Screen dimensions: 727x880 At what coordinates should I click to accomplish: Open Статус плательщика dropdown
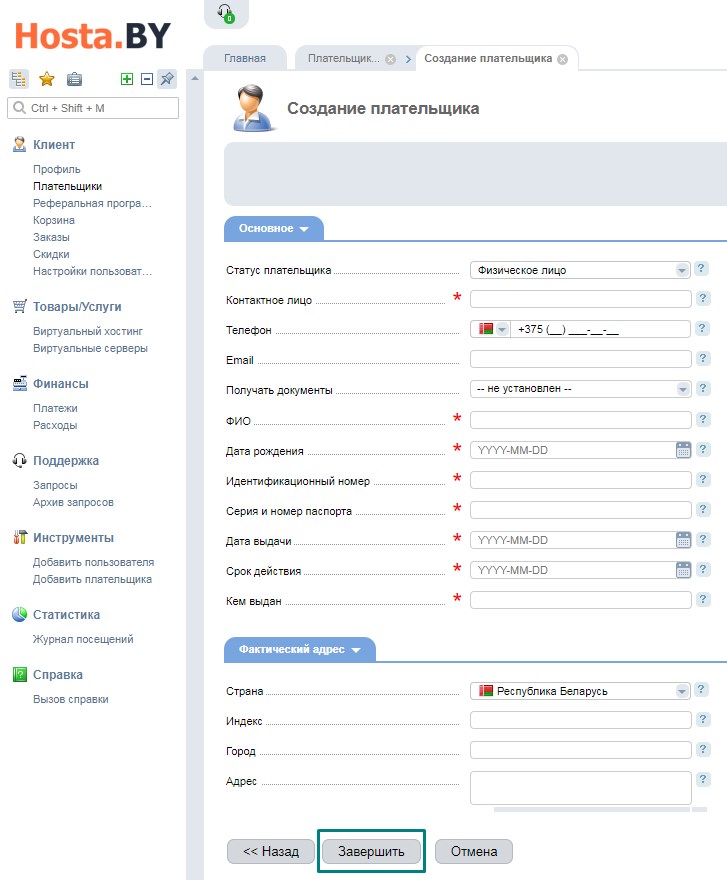(x=580, y=270)
